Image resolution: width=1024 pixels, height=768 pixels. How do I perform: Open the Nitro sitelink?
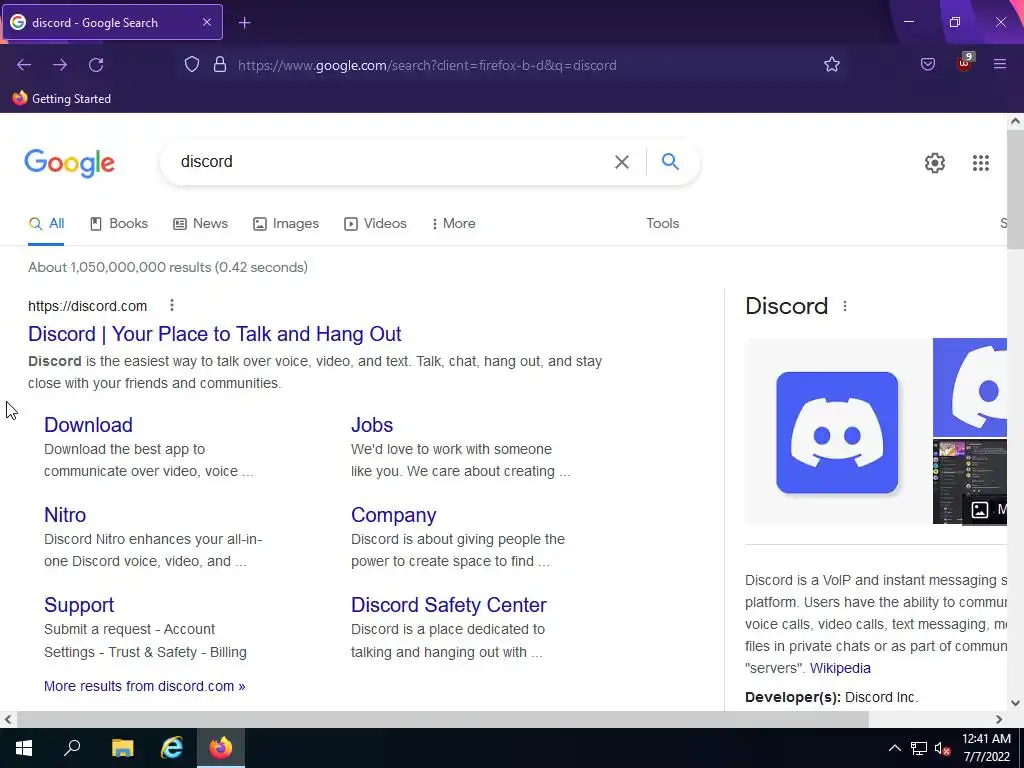tap(65, 515)
